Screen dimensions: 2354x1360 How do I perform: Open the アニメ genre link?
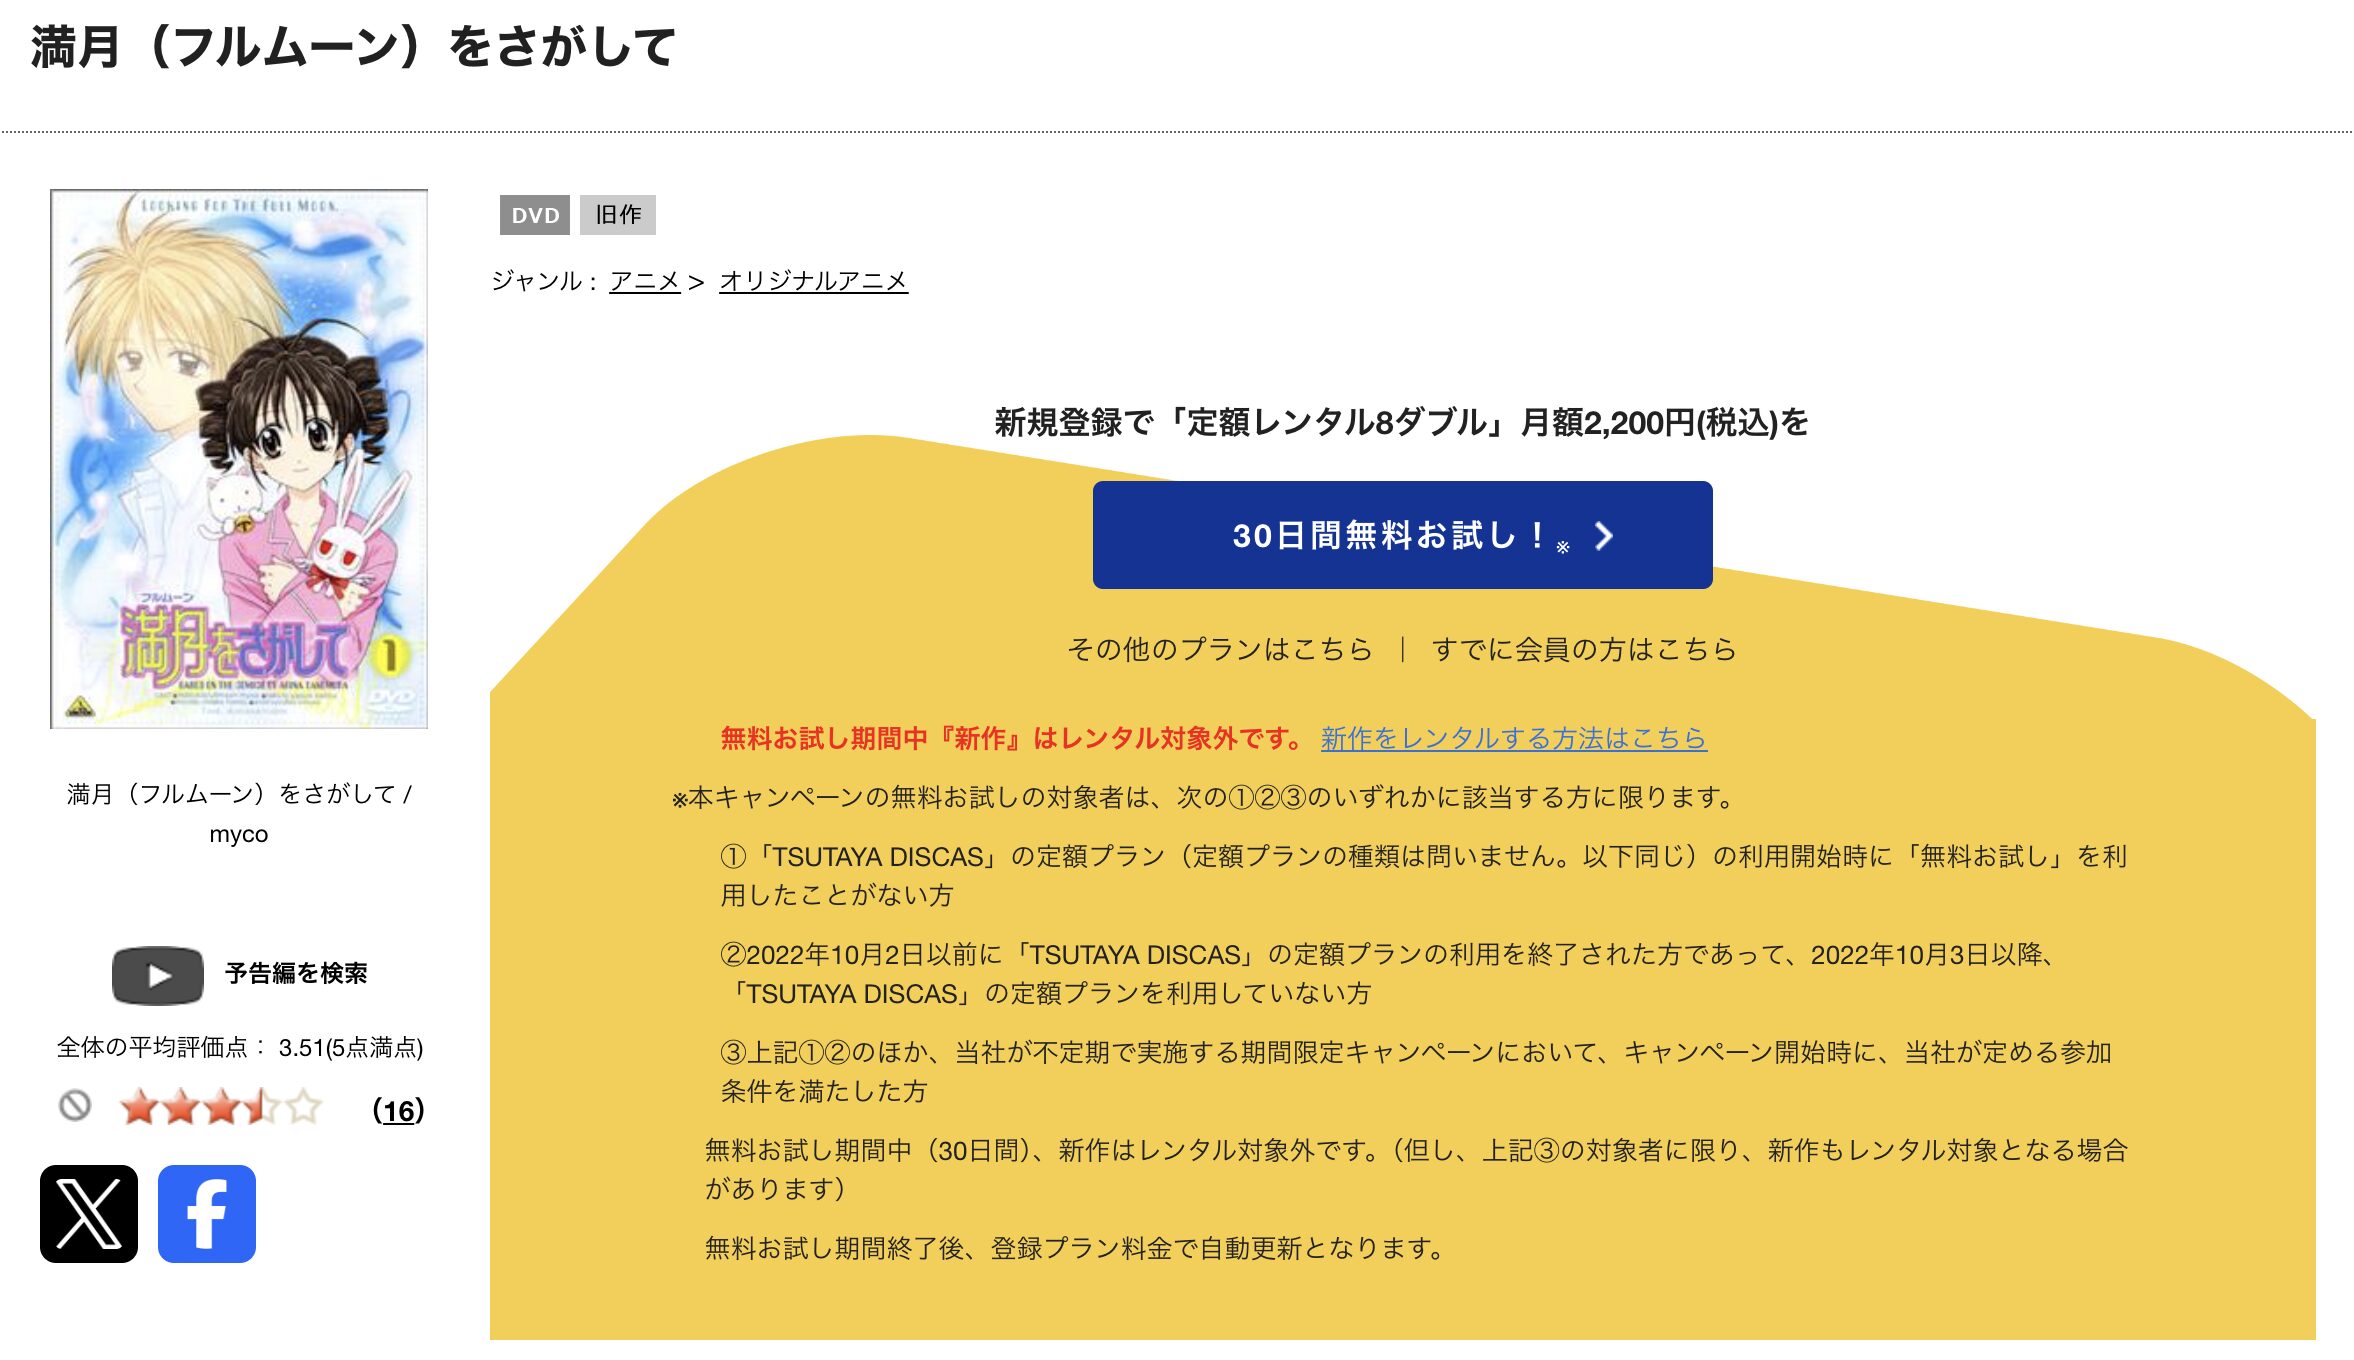645,281
